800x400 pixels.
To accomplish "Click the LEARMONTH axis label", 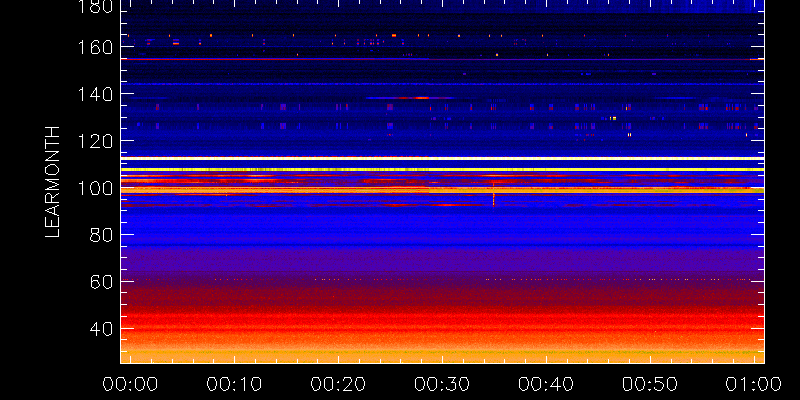I will 53,182.
